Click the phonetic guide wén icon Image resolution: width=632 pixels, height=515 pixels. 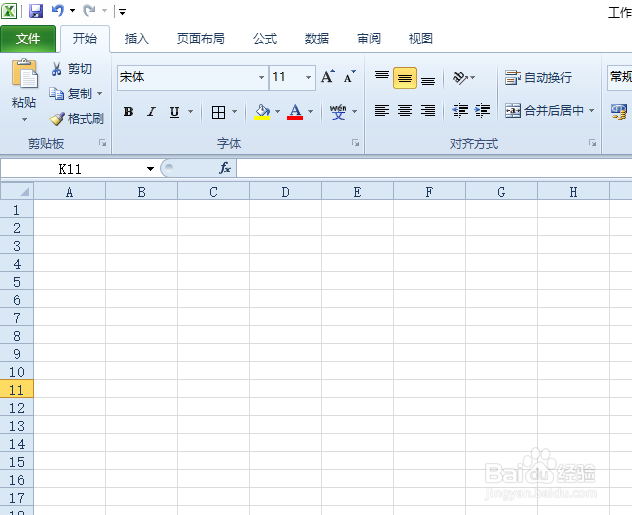338,112
